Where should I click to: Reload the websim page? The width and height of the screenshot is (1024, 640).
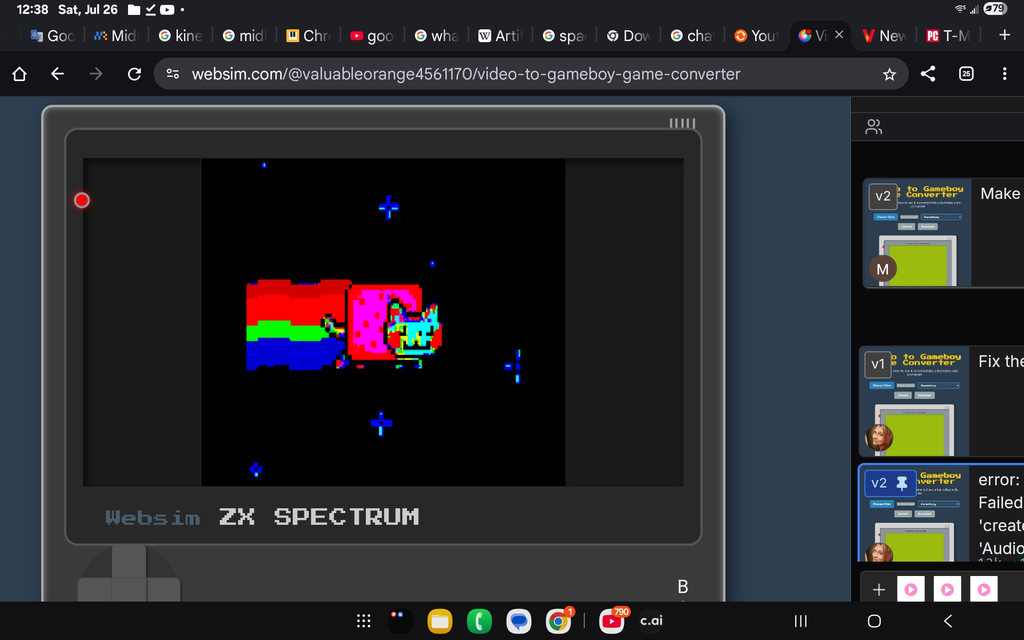(x=135, y=74)
